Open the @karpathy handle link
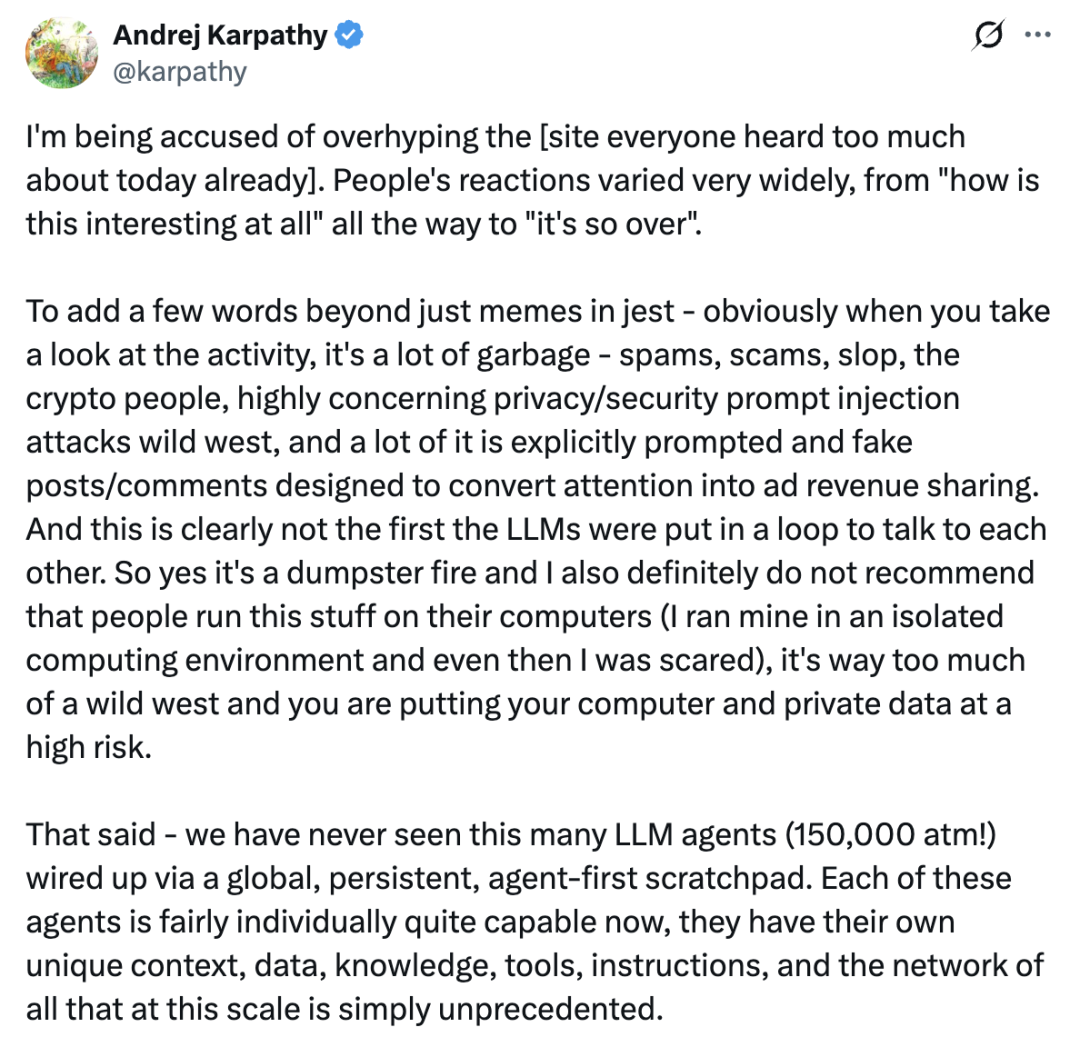 click(x=179, y=72)
